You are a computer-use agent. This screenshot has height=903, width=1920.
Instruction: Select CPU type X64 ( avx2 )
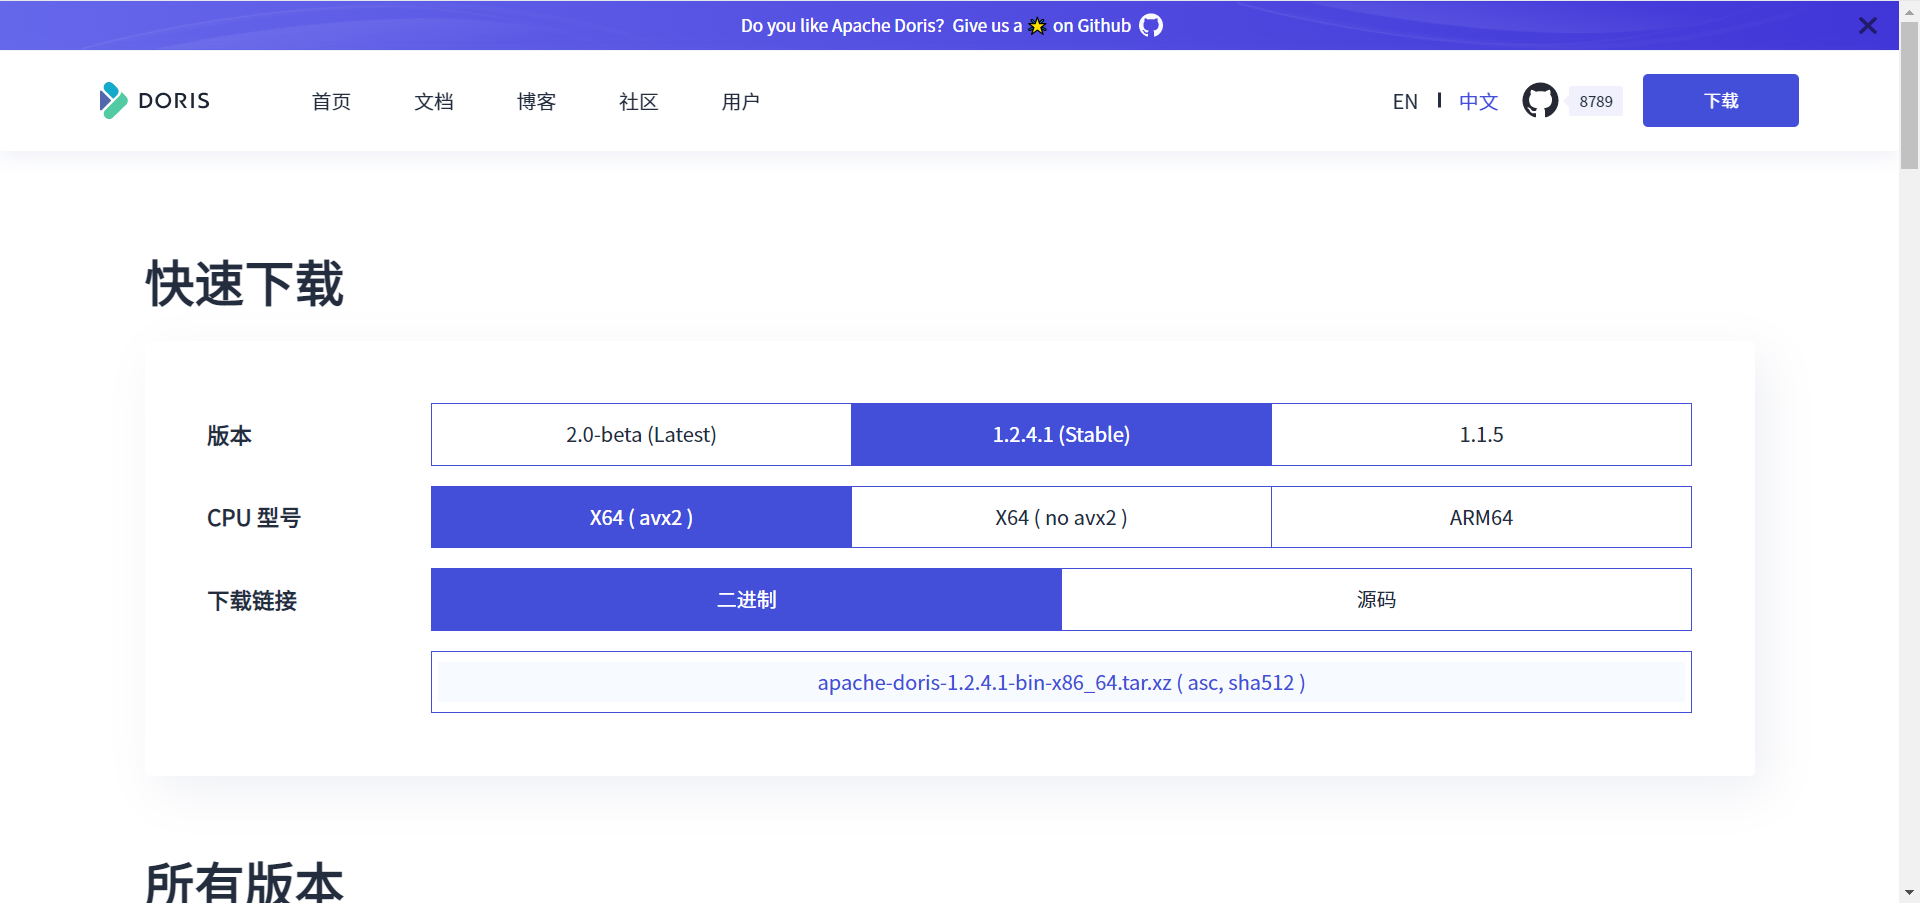tap(641, 517)
